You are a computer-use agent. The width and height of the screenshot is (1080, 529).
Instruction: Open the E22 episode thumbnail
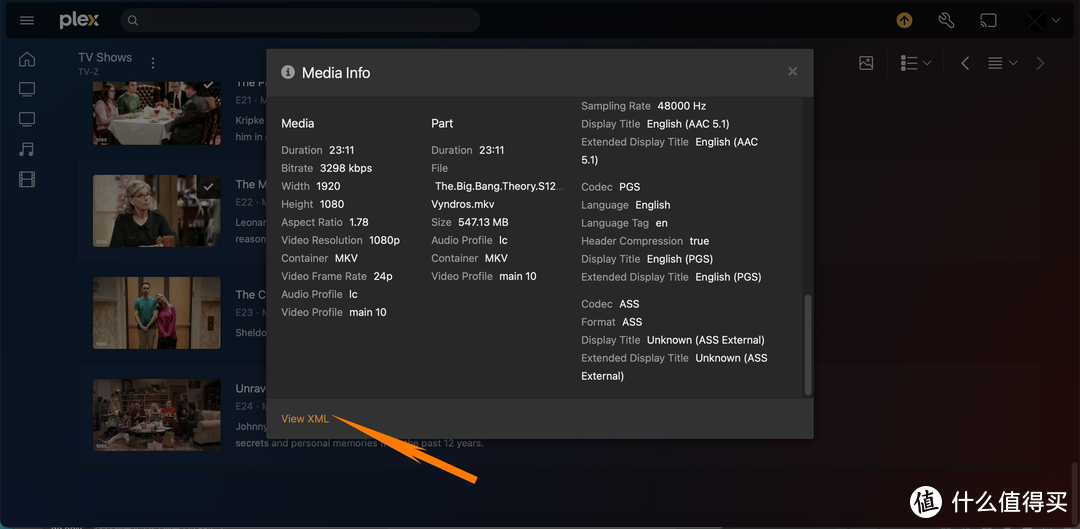click(x=157, y=211)
